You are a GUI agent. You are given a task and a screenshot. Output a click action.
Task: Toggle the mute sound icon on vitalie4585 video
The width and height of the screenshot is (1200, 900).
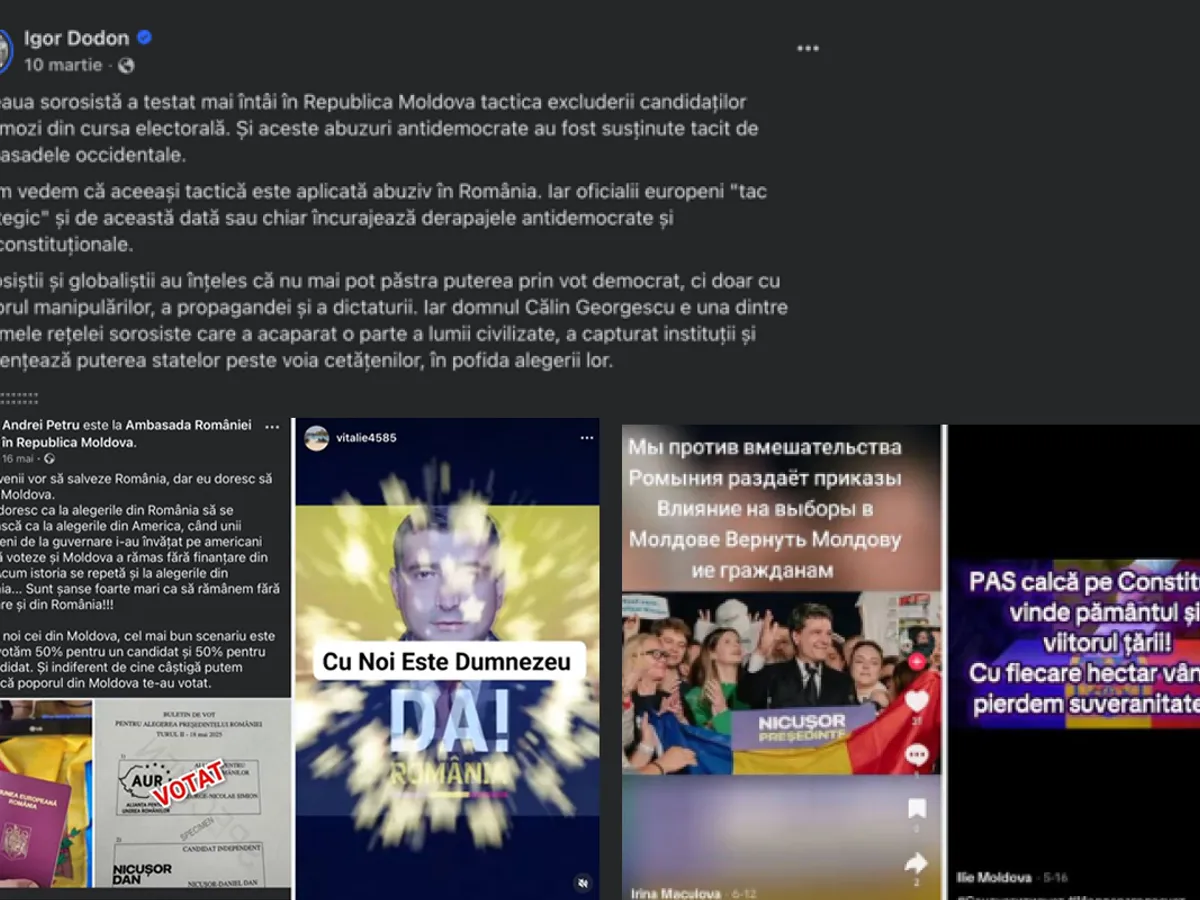(583, 882)
